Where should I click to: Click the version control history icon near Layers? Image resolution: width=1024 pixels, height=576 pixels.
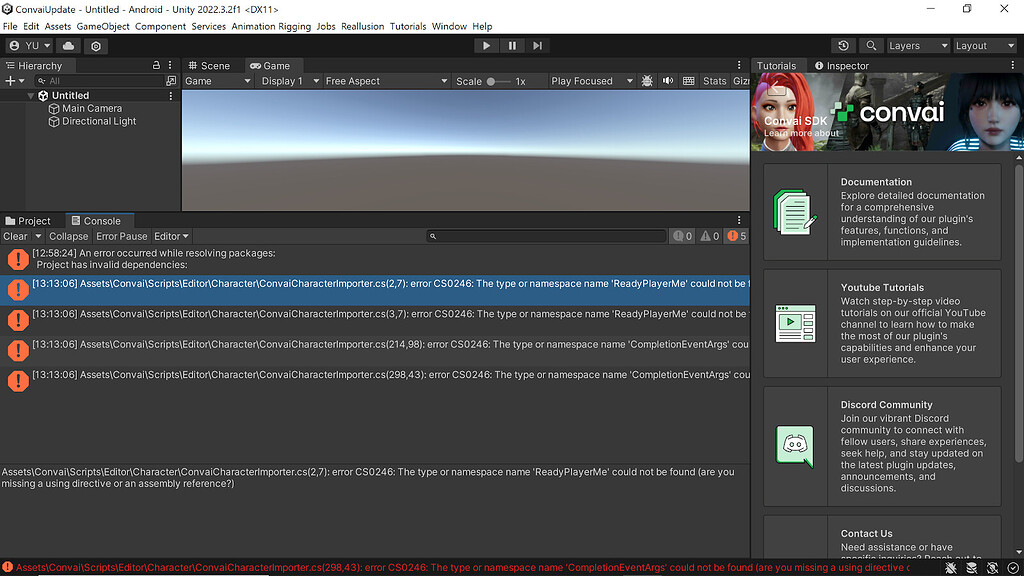point(843,45)
